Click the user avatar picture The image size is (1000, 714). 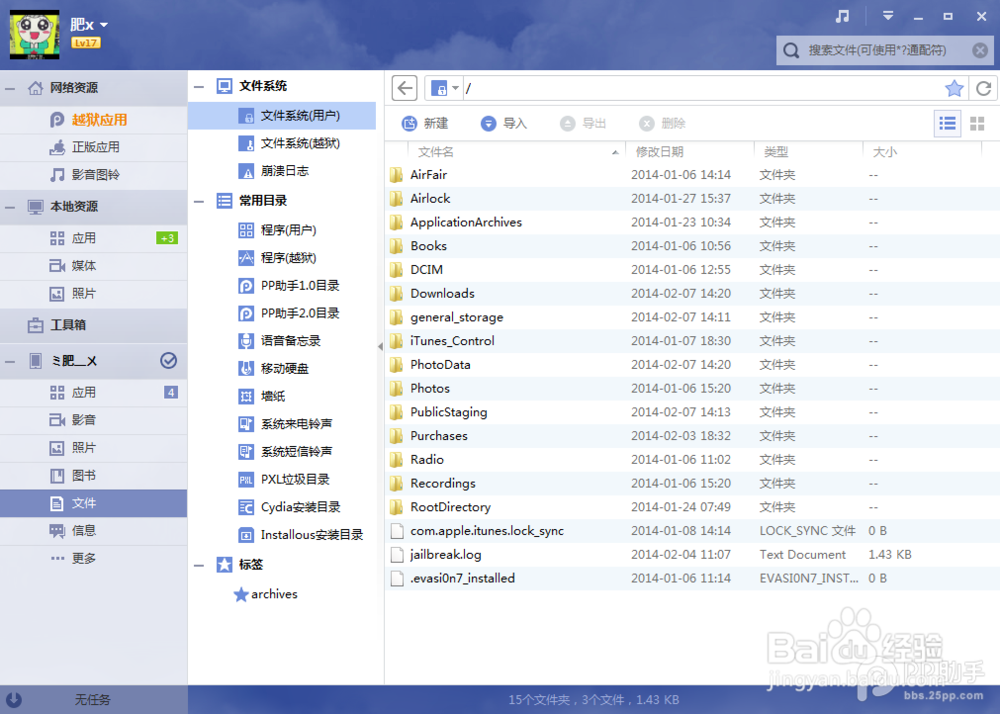click(34, 34)
